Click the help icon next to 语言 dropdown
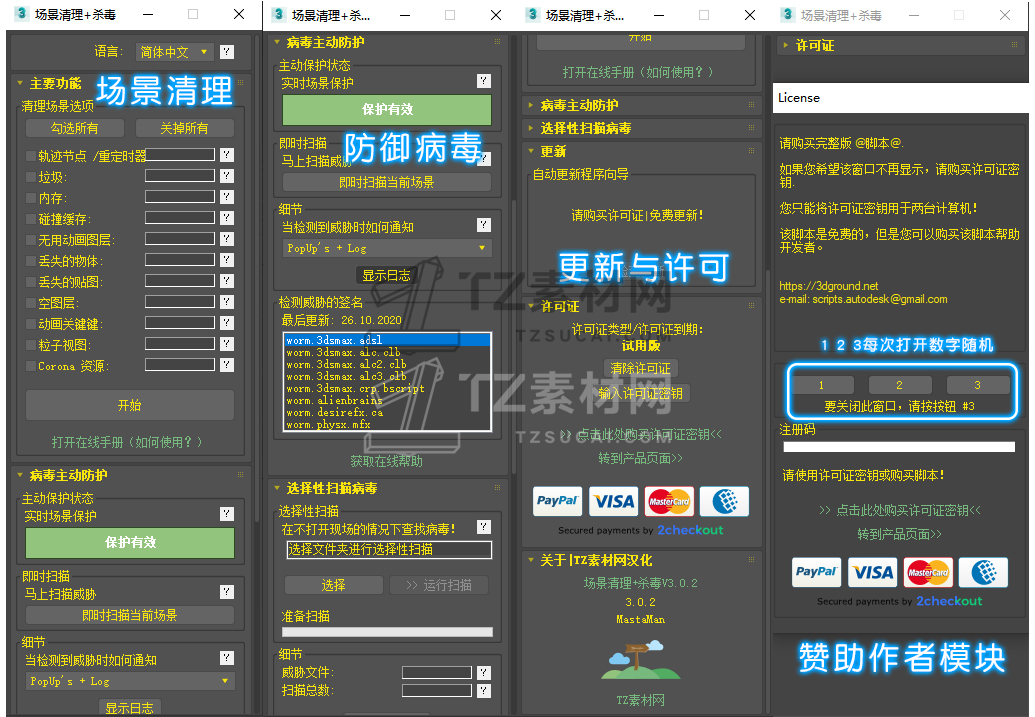1035x717 pixels. 227,51
